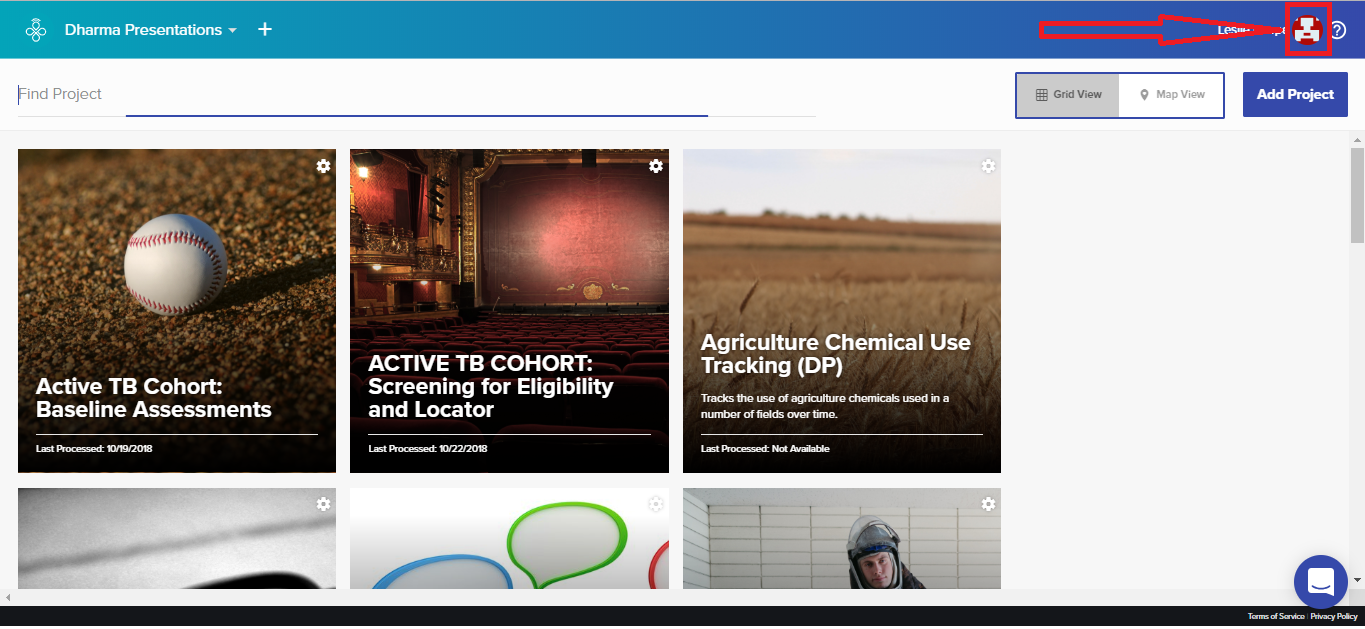Open Active TB Cohort Baseline Assessments project
1365x629 pixels.
tap(177, 311)
